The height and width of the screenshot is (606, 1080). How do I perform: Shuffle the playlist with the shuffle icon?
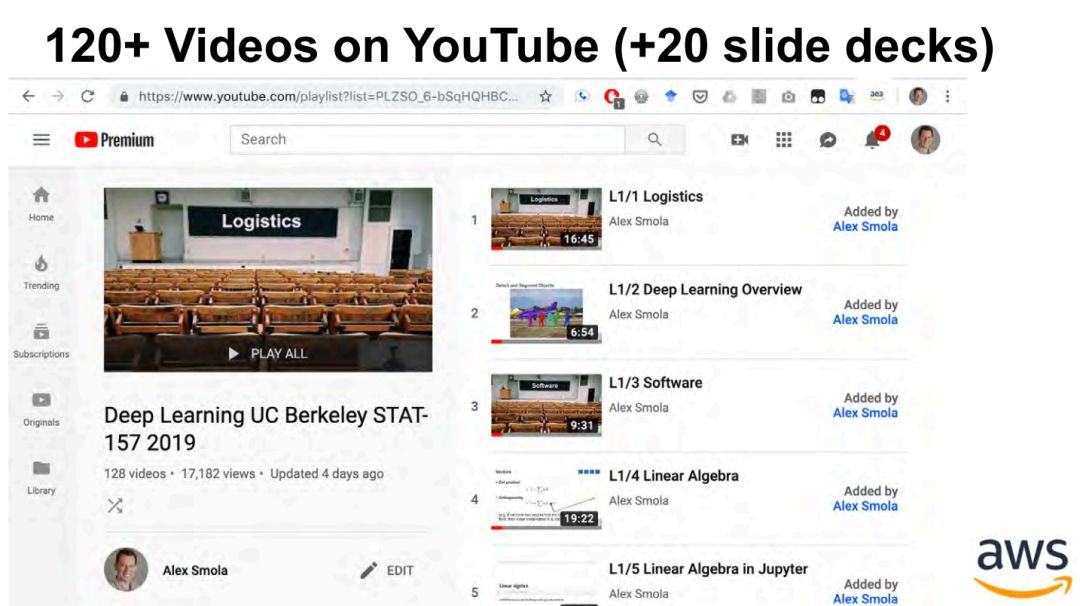[115, 506]
